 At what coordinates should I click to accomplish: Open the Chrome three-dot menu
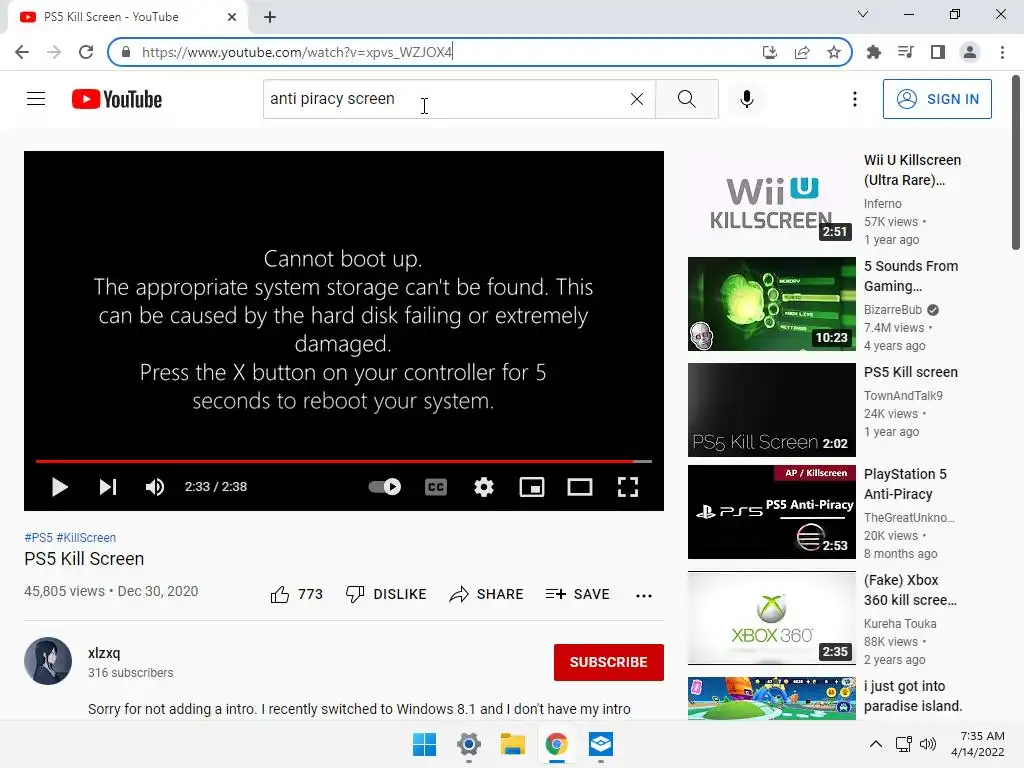[1002, 52]
